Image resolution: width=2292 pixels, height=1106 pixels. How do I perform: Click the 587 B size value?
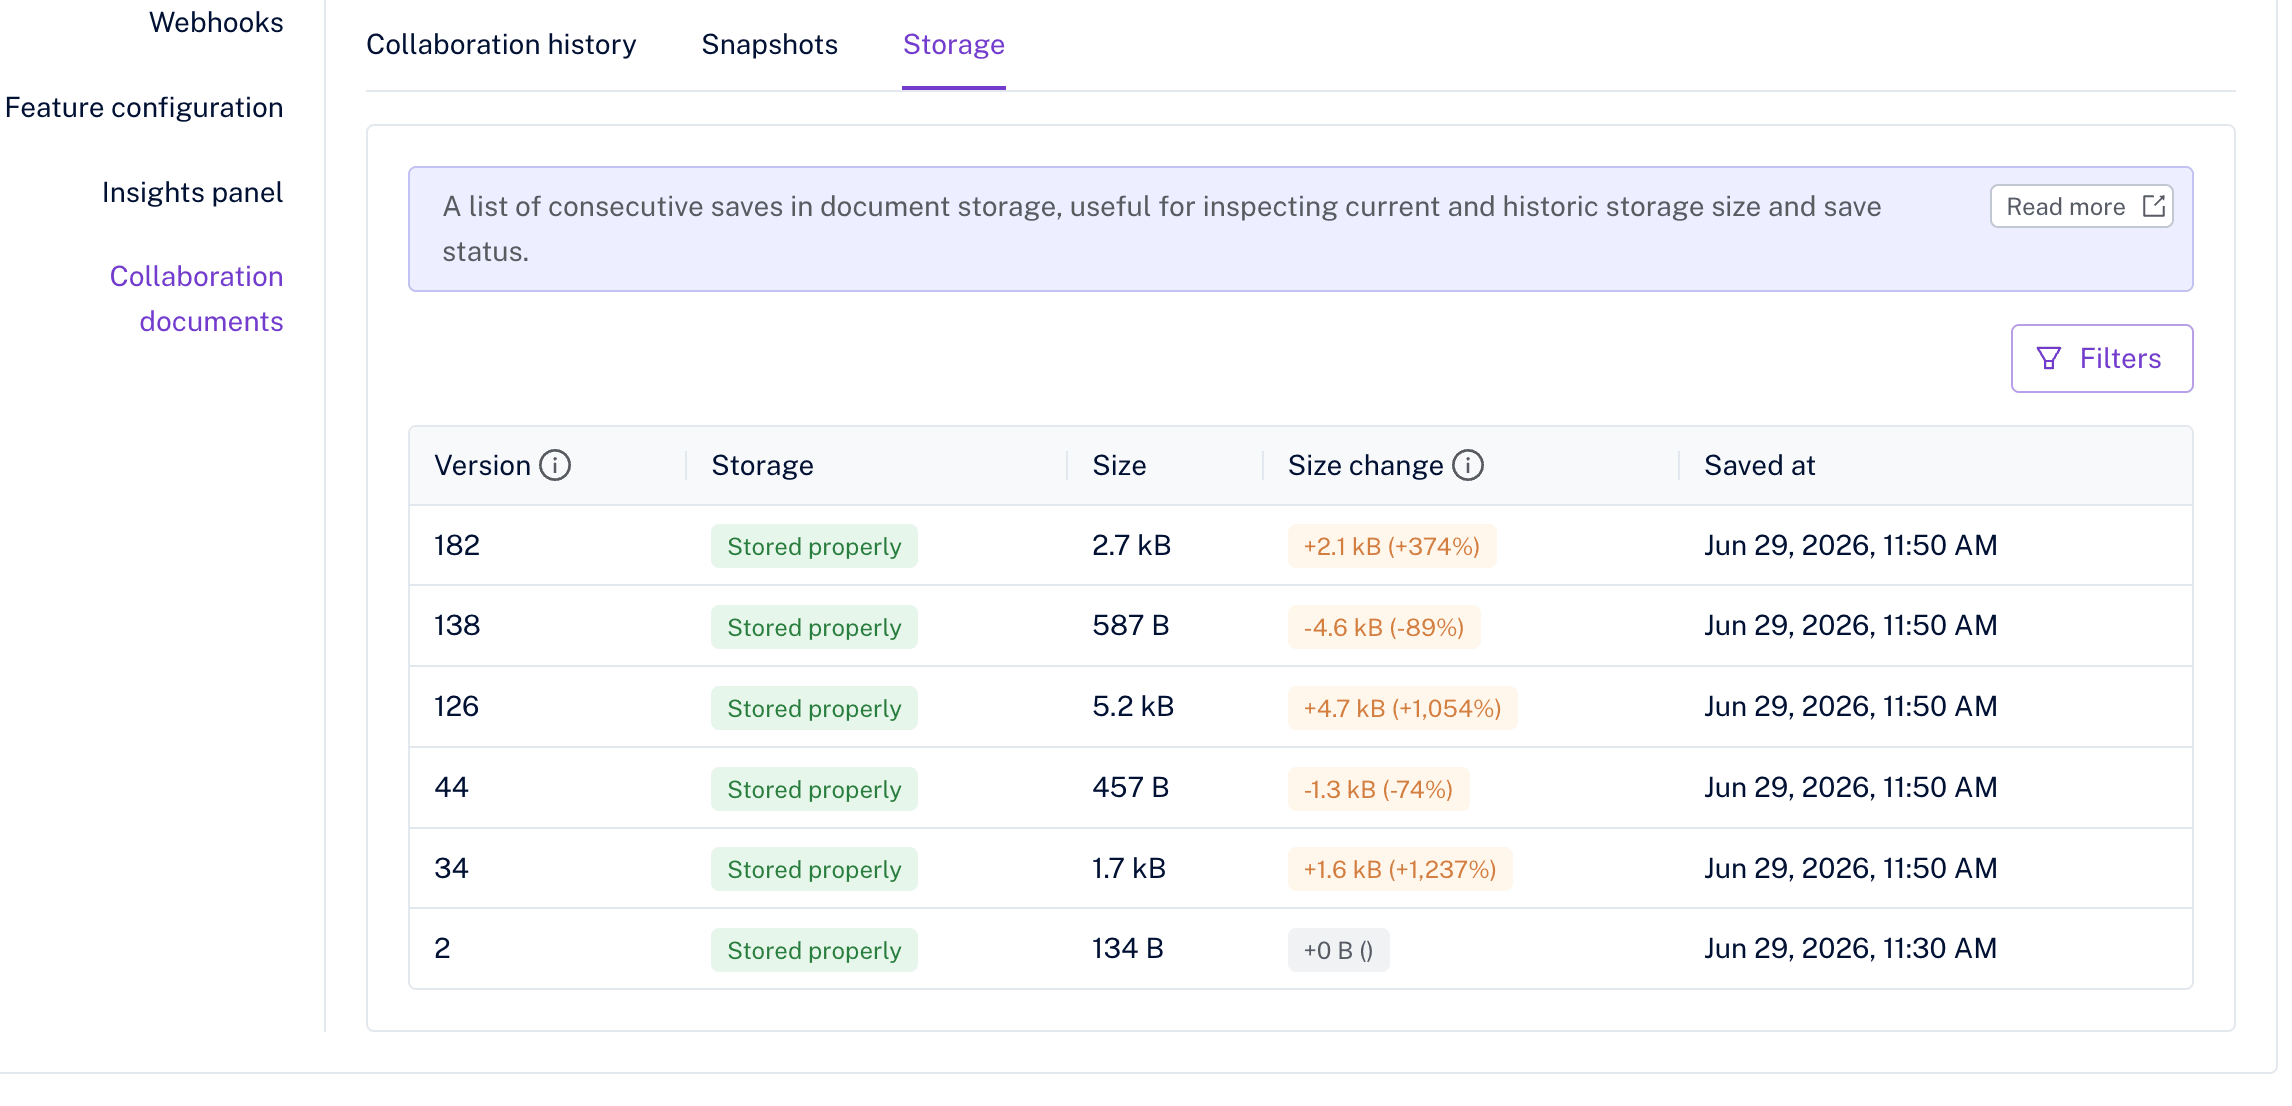pos(1130,625)
